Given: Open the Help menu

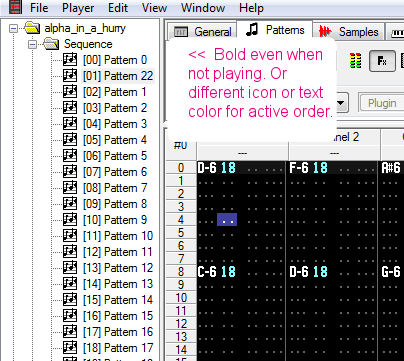Looking at the screenshot, I should click(251, 8).
